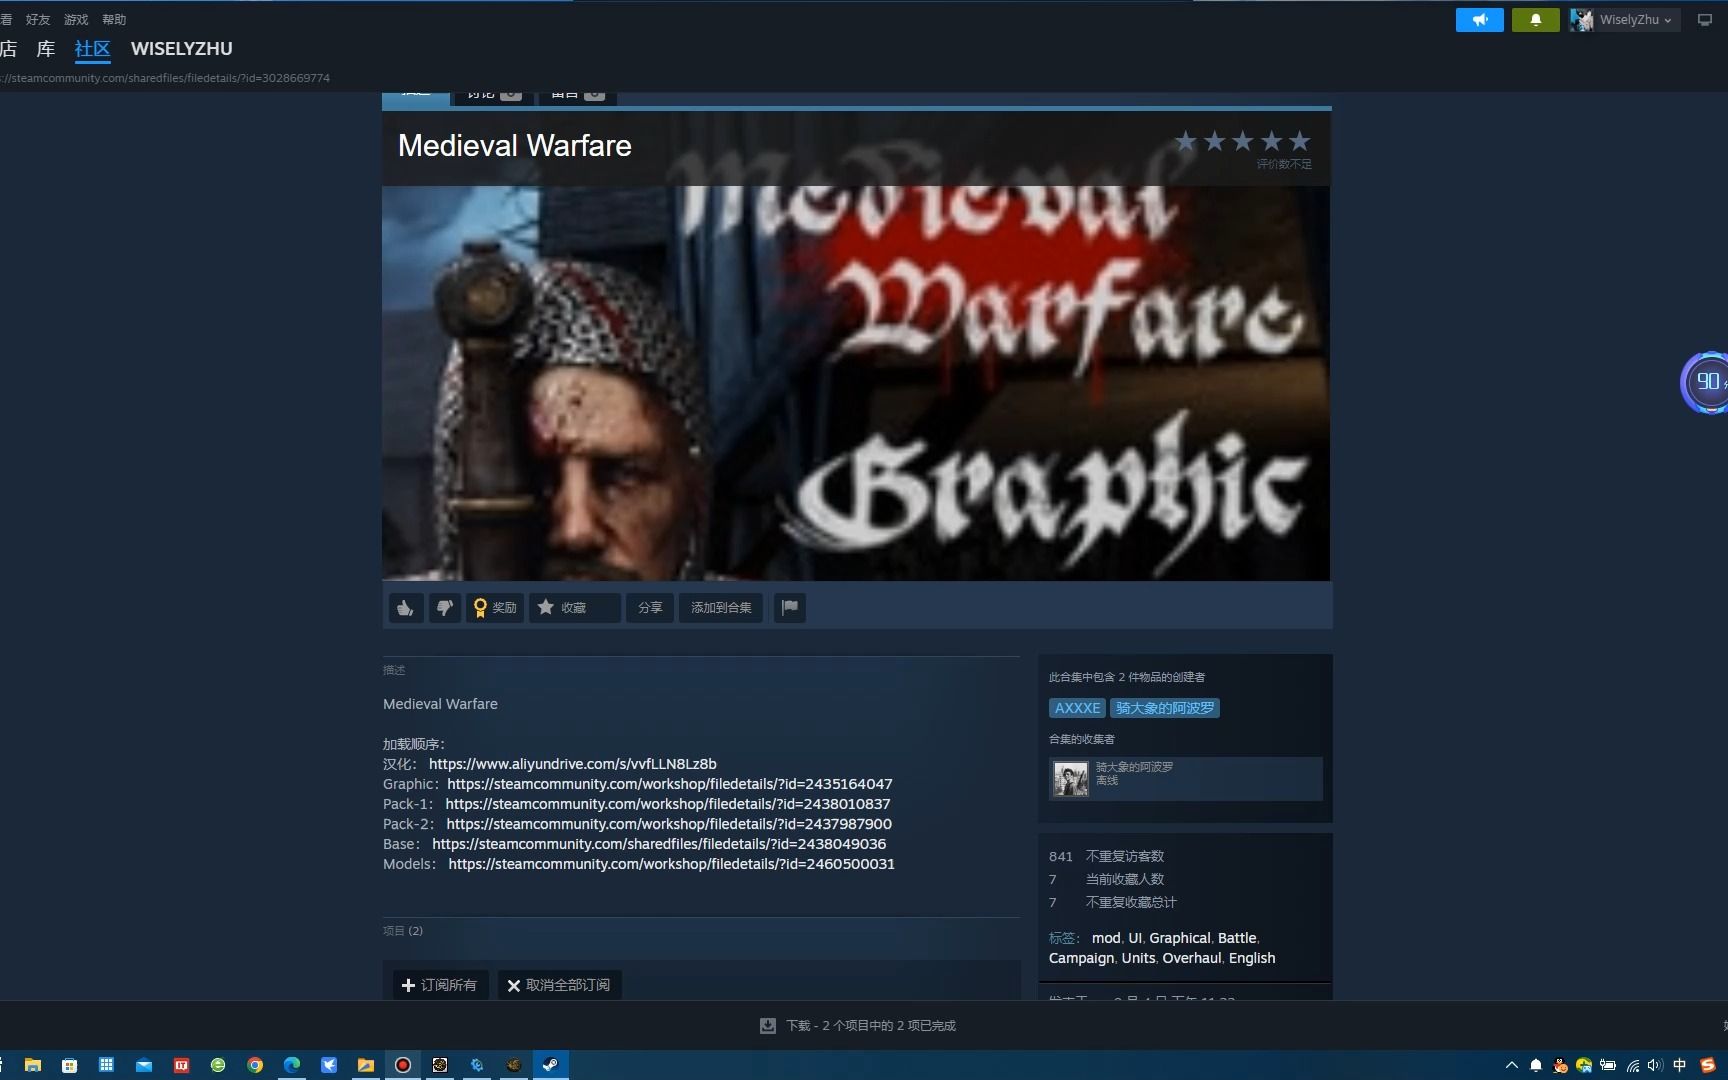Screen dimensions: 1728x1080
Task: Open the Base sharedfiles link id=2438049036
Action: [x=659, y=844]
